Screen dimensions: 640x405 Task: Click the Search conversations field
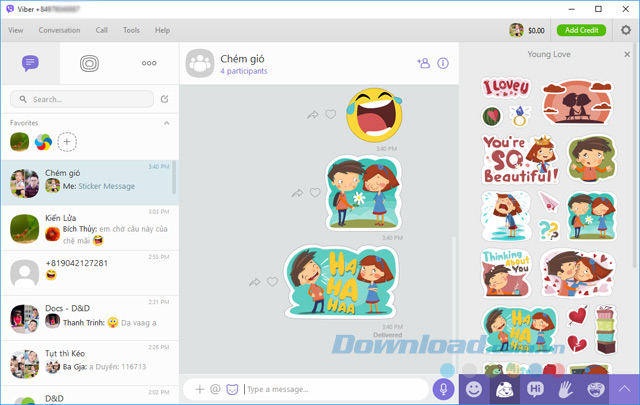[x=82, y=99]
